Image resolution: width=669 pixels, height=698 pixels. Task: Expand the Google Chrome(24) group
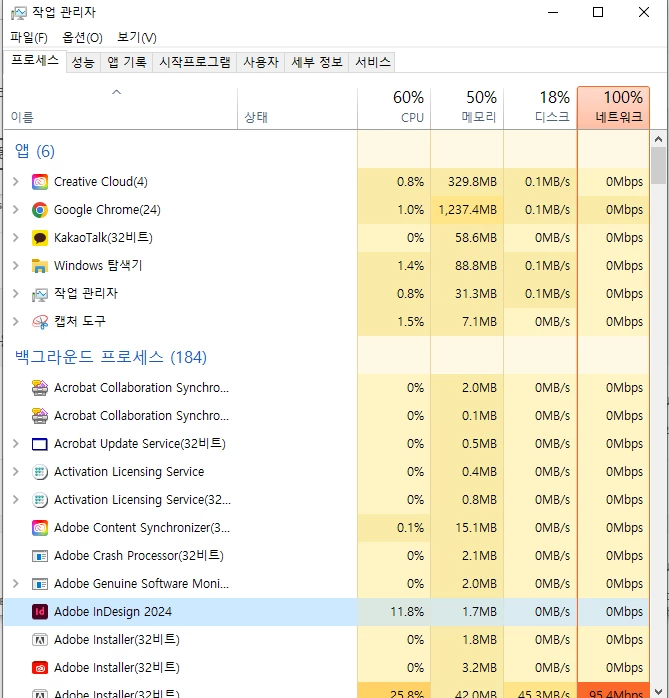16,210
